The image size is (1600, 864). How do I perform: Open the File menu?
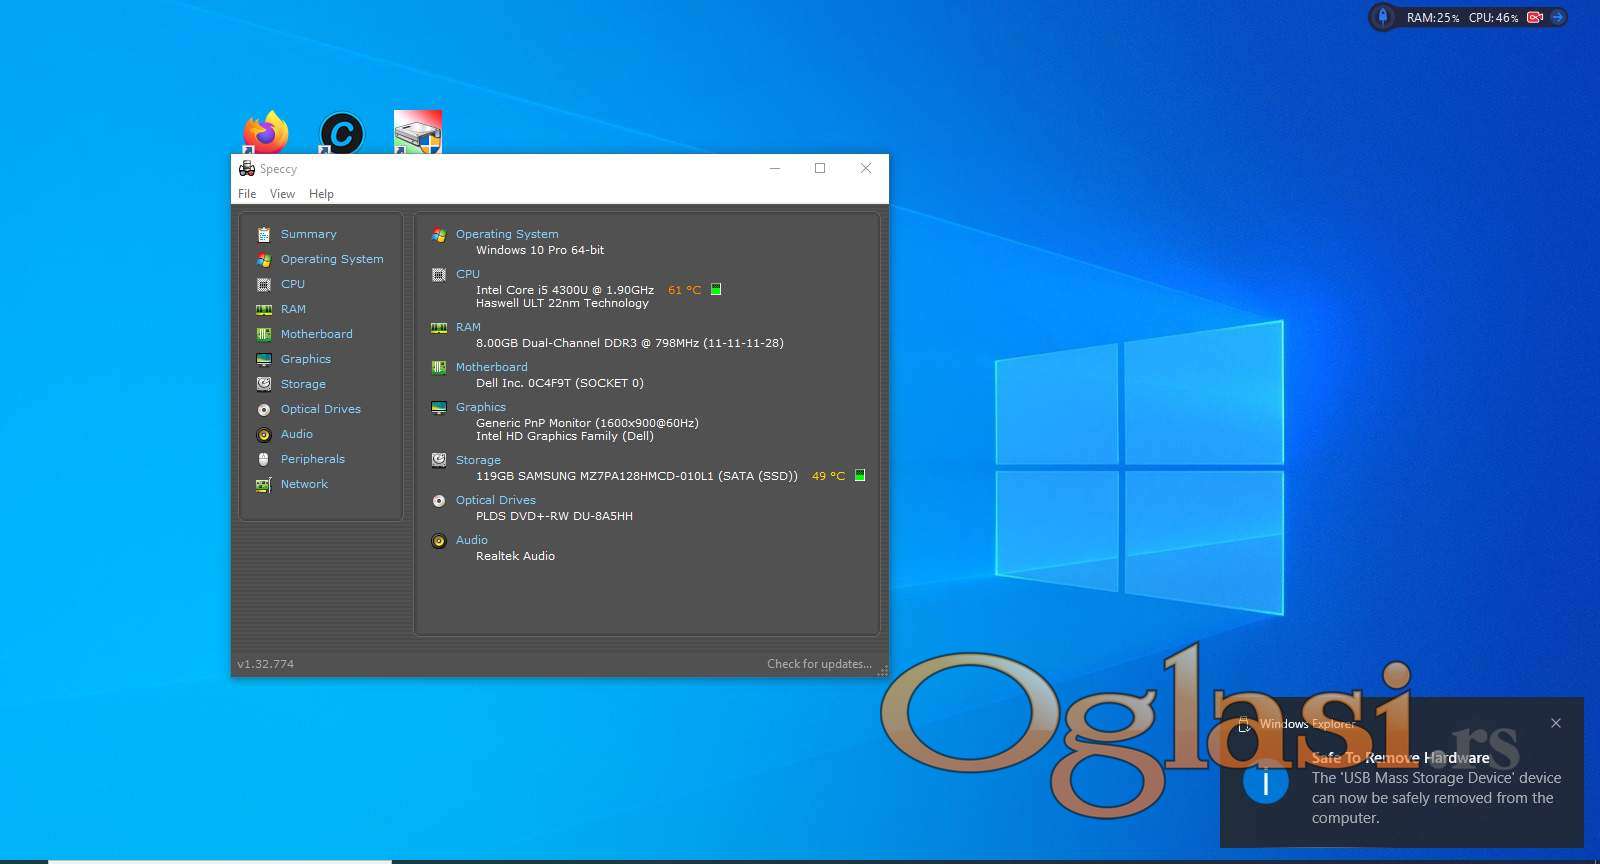[x=247, y=194]
